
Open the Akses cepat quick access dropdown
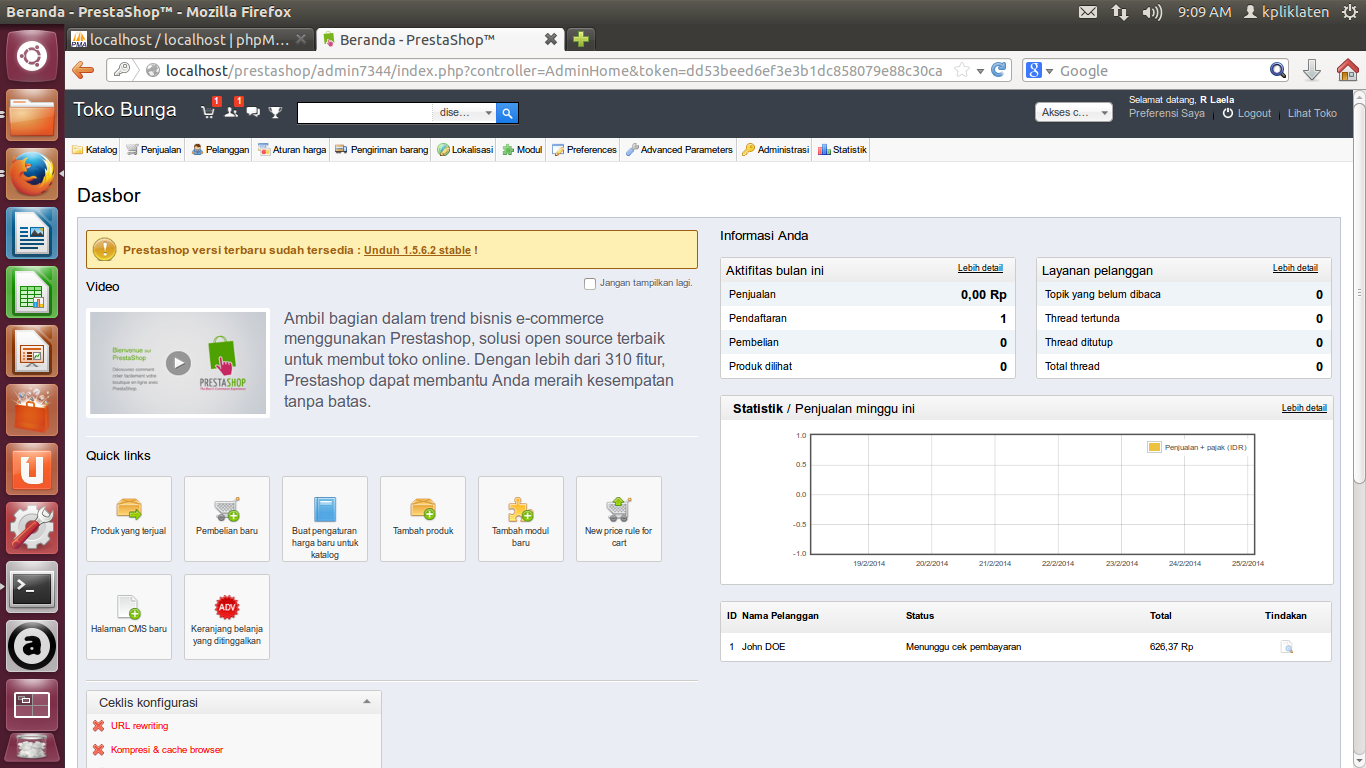(x=1074, y=113)
